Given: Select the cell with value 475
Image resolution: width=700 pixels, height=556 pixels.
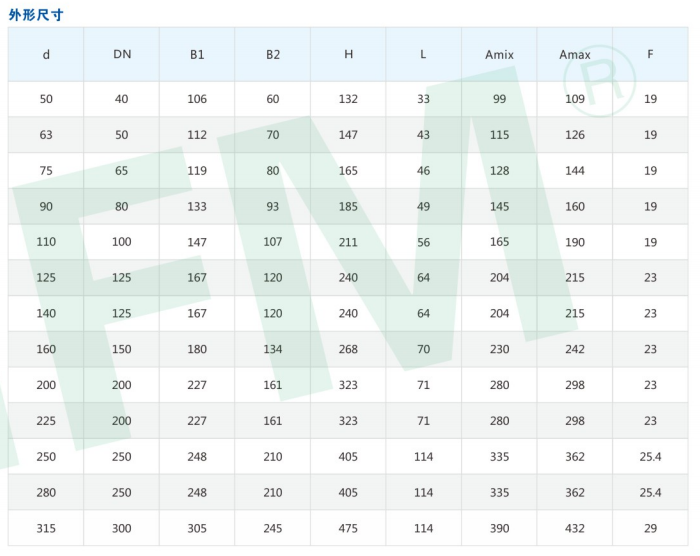Looking at the screenshot, I should 348,528.
